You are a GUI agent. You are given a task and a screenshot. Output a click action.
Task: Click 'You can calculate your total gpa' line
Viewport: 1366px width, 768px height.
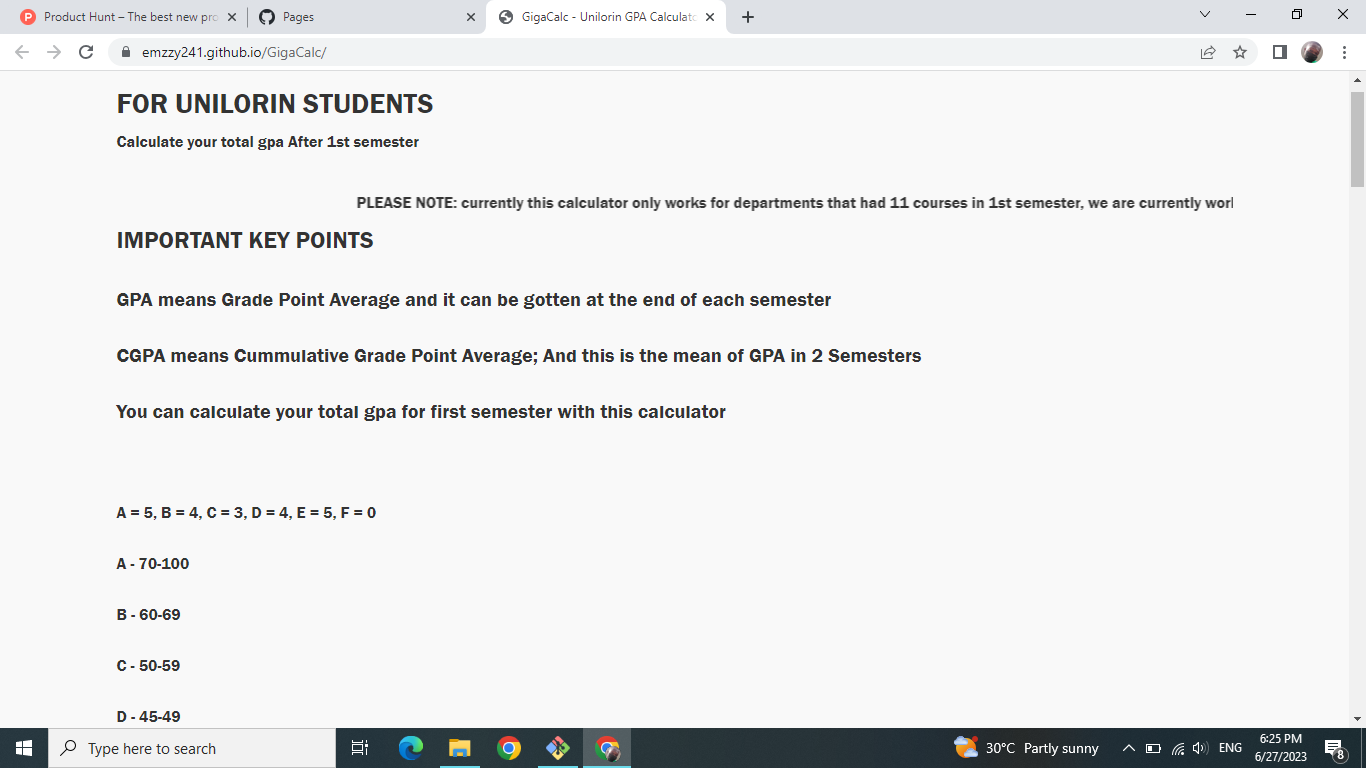421,412
